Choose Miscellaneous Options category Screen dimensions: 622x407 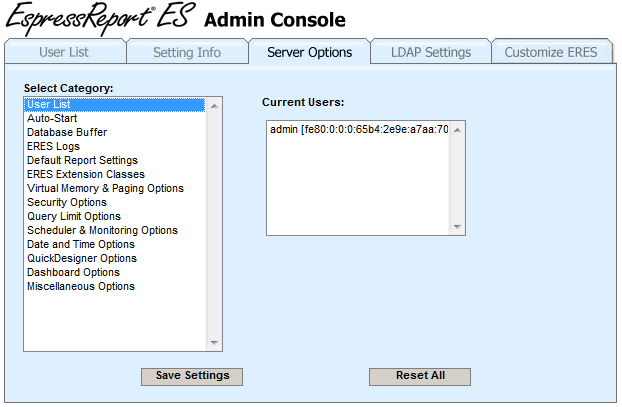click(x=115, y=286)
